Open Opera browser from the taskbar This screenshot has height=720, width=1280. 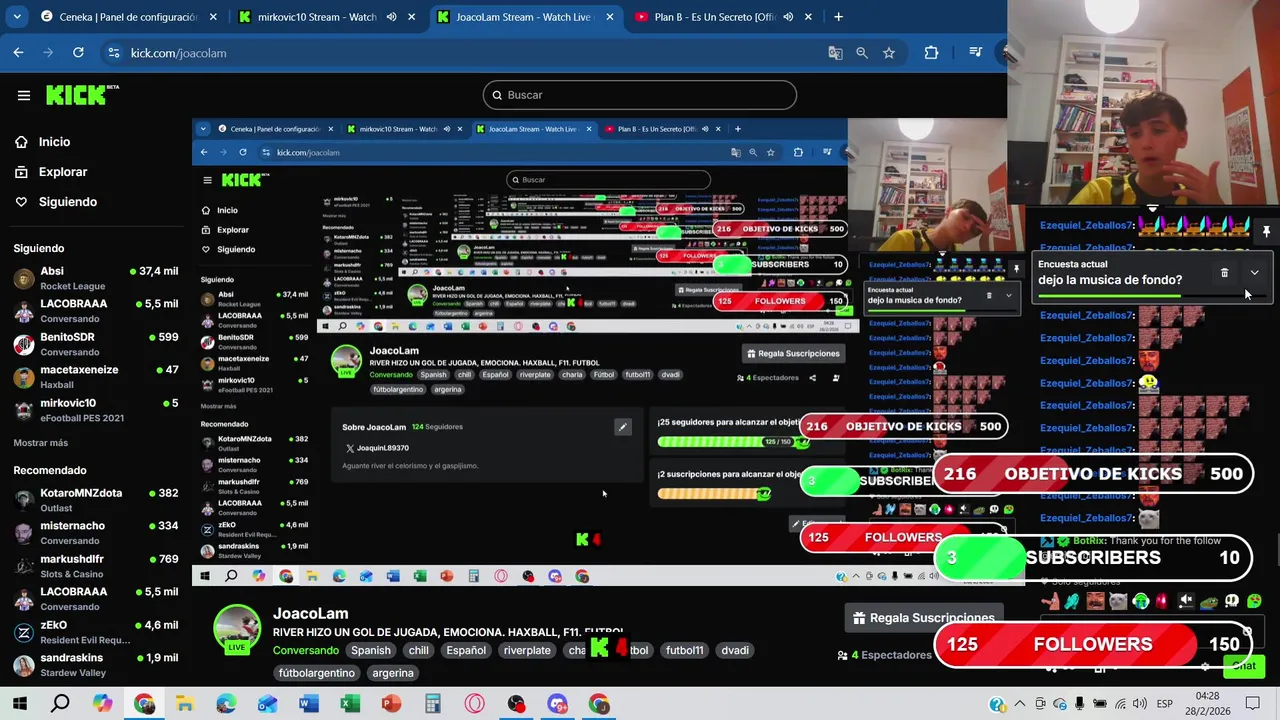pyautogui.click(x=474, y=704)
